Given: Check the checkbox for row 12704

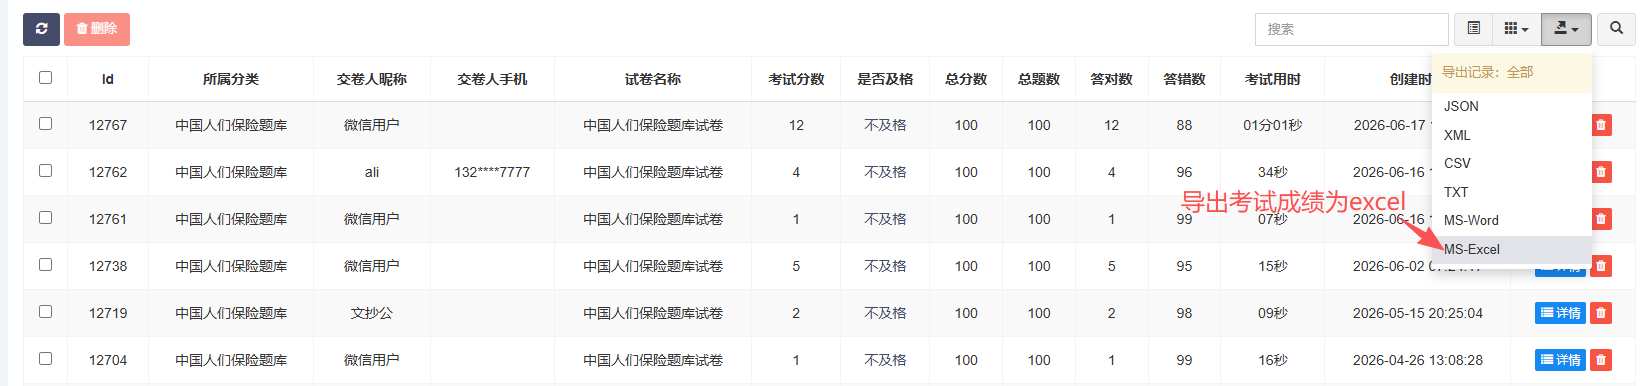Looking at the screenshot, I should tap(45, 358).
